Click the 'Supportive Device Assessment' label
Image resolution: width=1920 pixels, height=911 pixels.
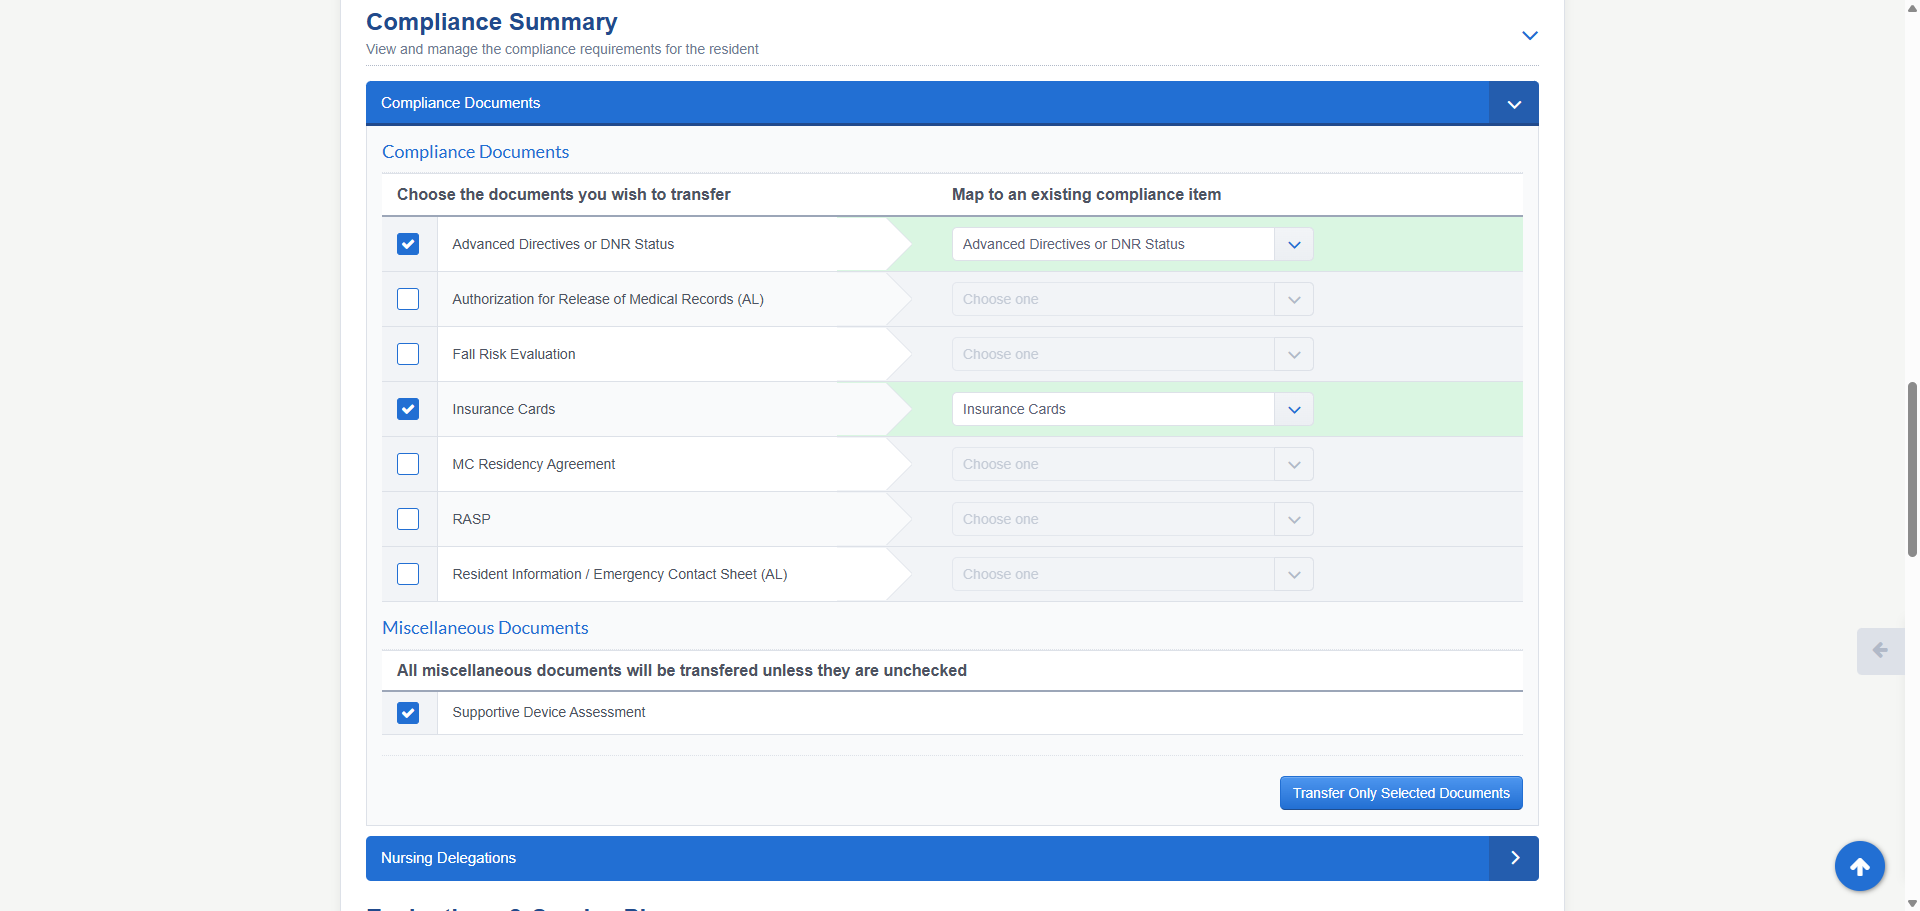coord(549,712)
